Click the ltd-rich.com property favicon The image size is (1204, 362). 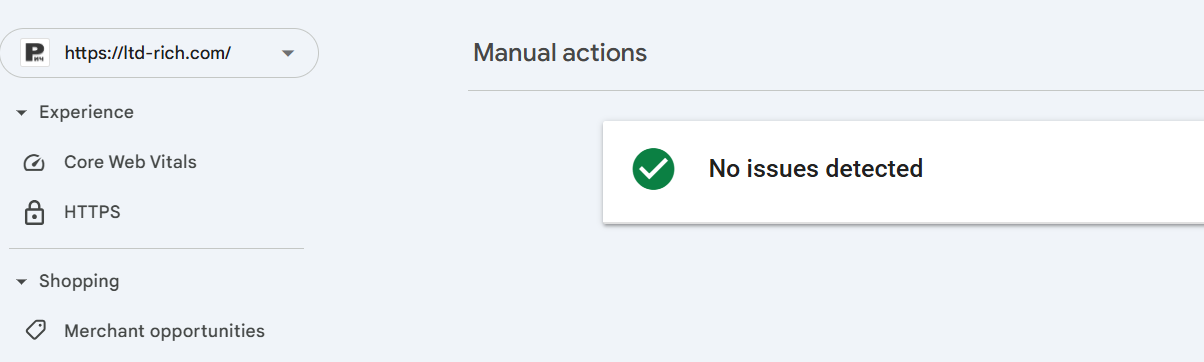(x=35, y=53)
